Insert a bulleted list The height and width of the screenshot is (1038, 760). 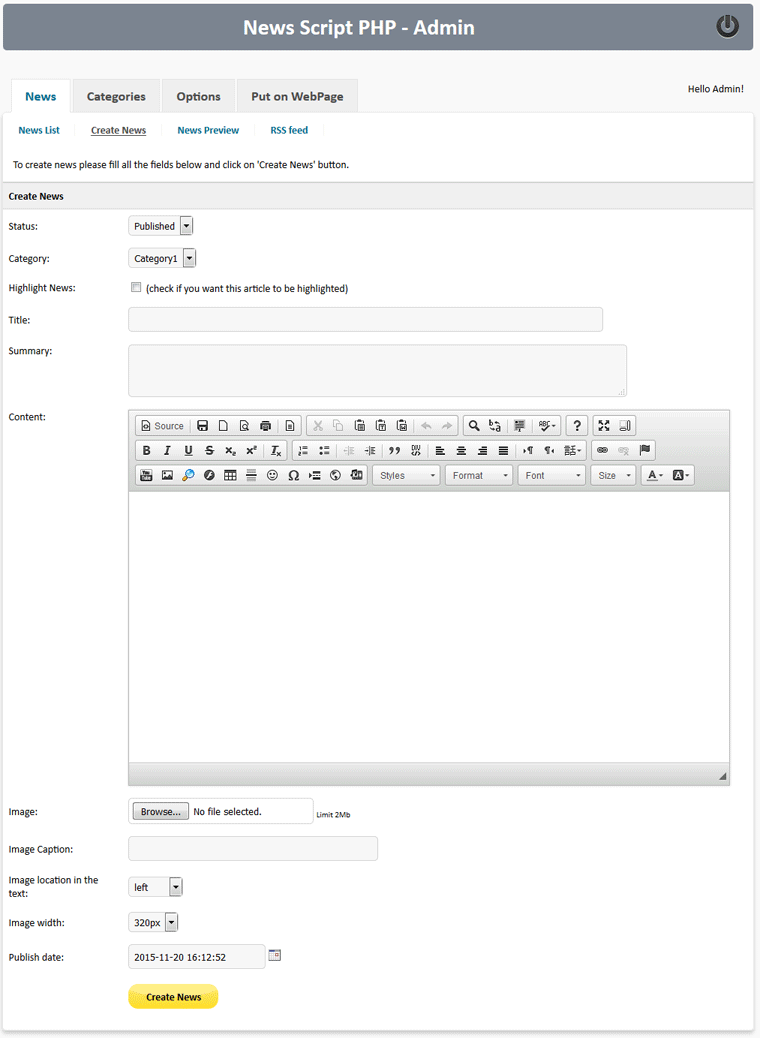pos(324,450)
